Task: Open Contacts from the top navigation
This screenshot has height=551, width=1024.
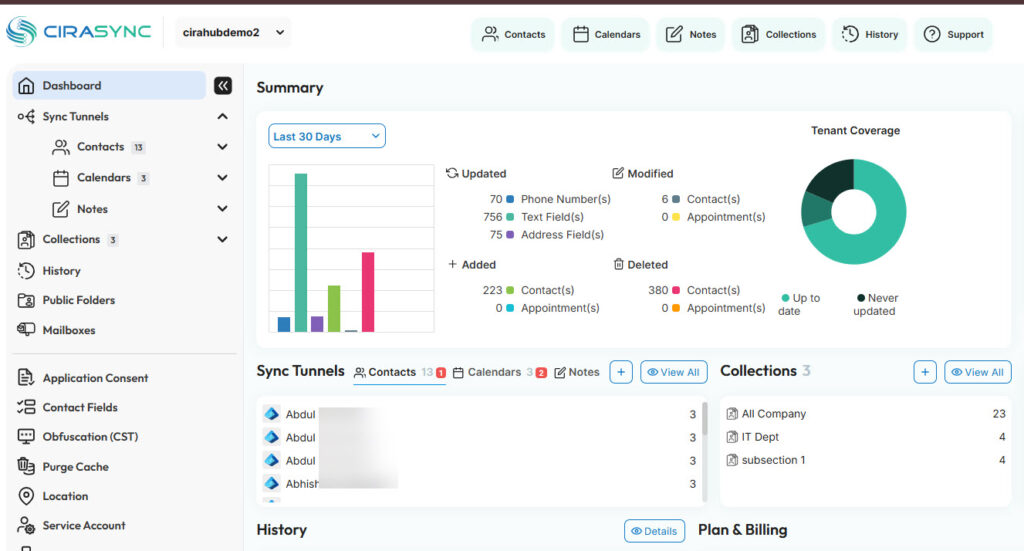Action: (513, 34)
